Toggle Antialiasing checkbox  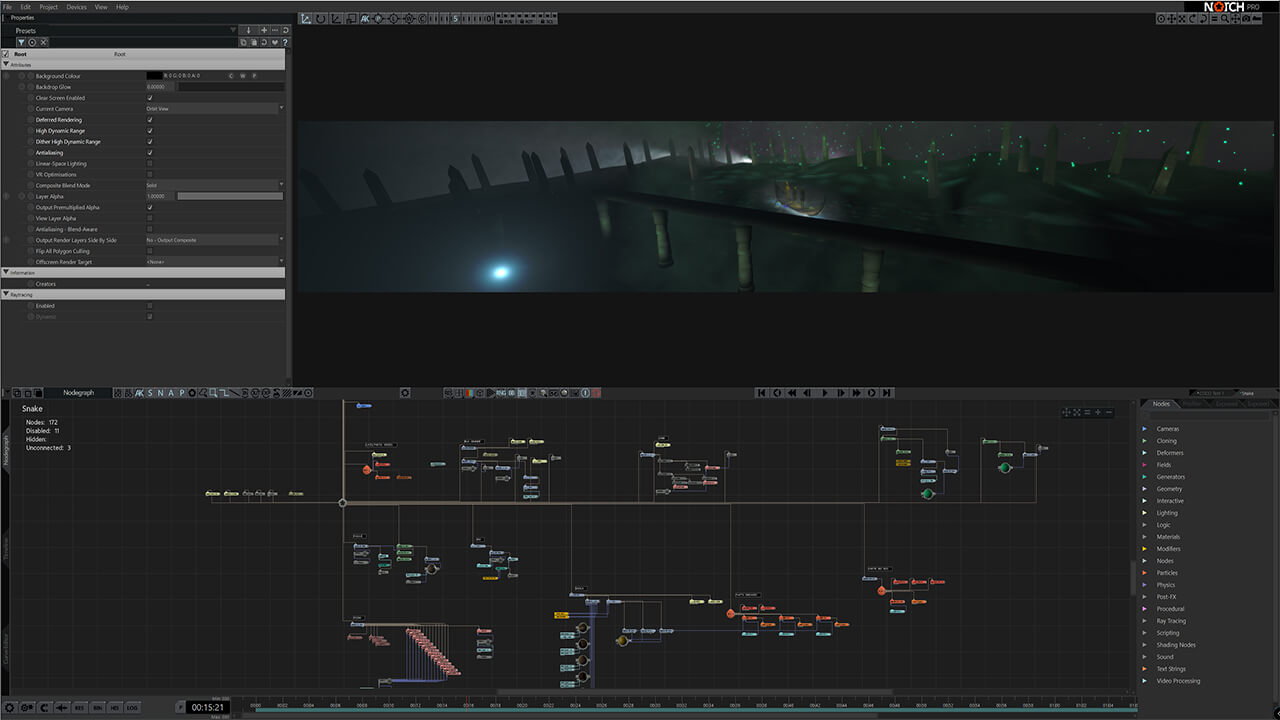pyautogui.click(x=150, y=153)
